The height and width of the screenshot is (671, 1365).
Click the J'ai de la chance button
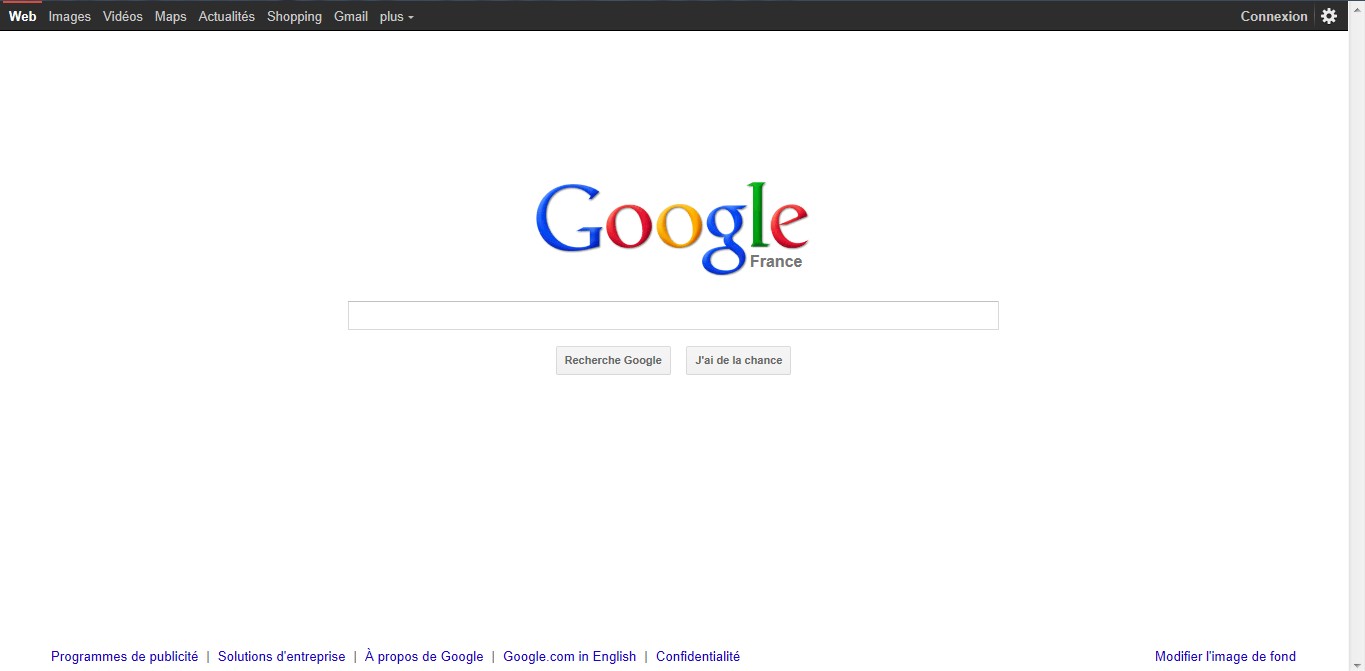(738, 360)
